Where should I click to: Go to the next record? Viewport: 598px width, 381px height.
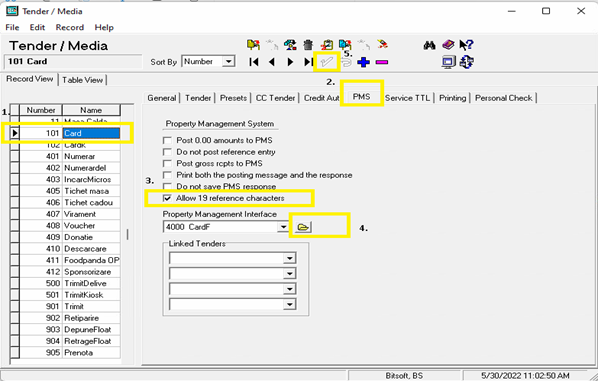[290, 62]
